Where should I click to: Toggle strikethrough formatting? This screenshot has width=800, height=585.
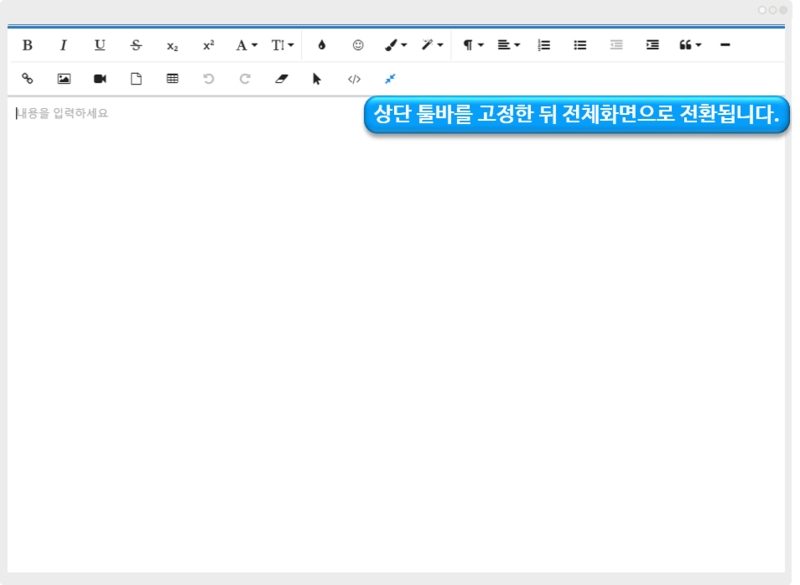[x=136, y=45]
